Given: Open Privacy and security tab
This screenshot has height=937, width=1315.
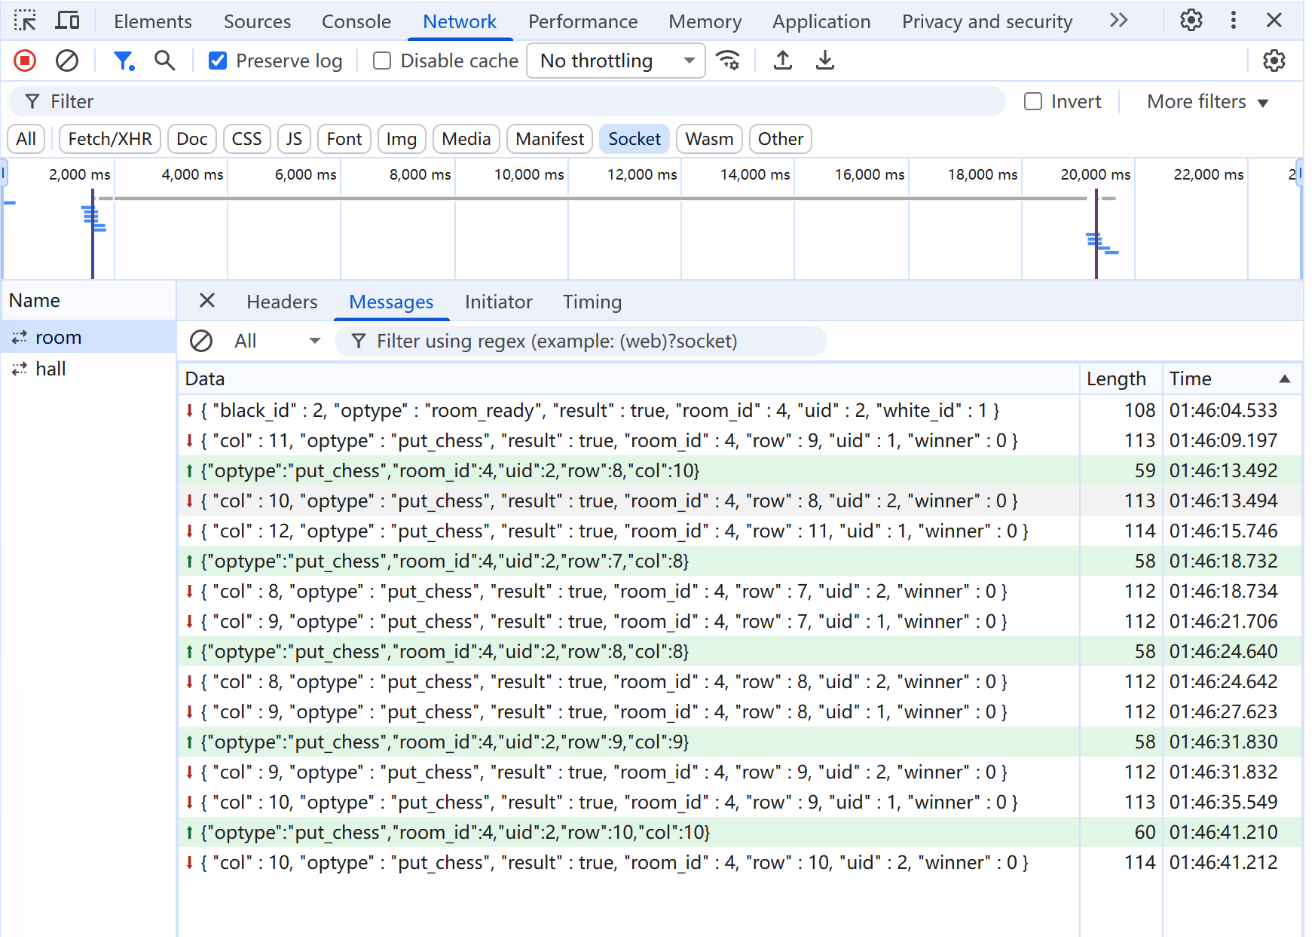Looking at the screenshot, I should (987, 21).
